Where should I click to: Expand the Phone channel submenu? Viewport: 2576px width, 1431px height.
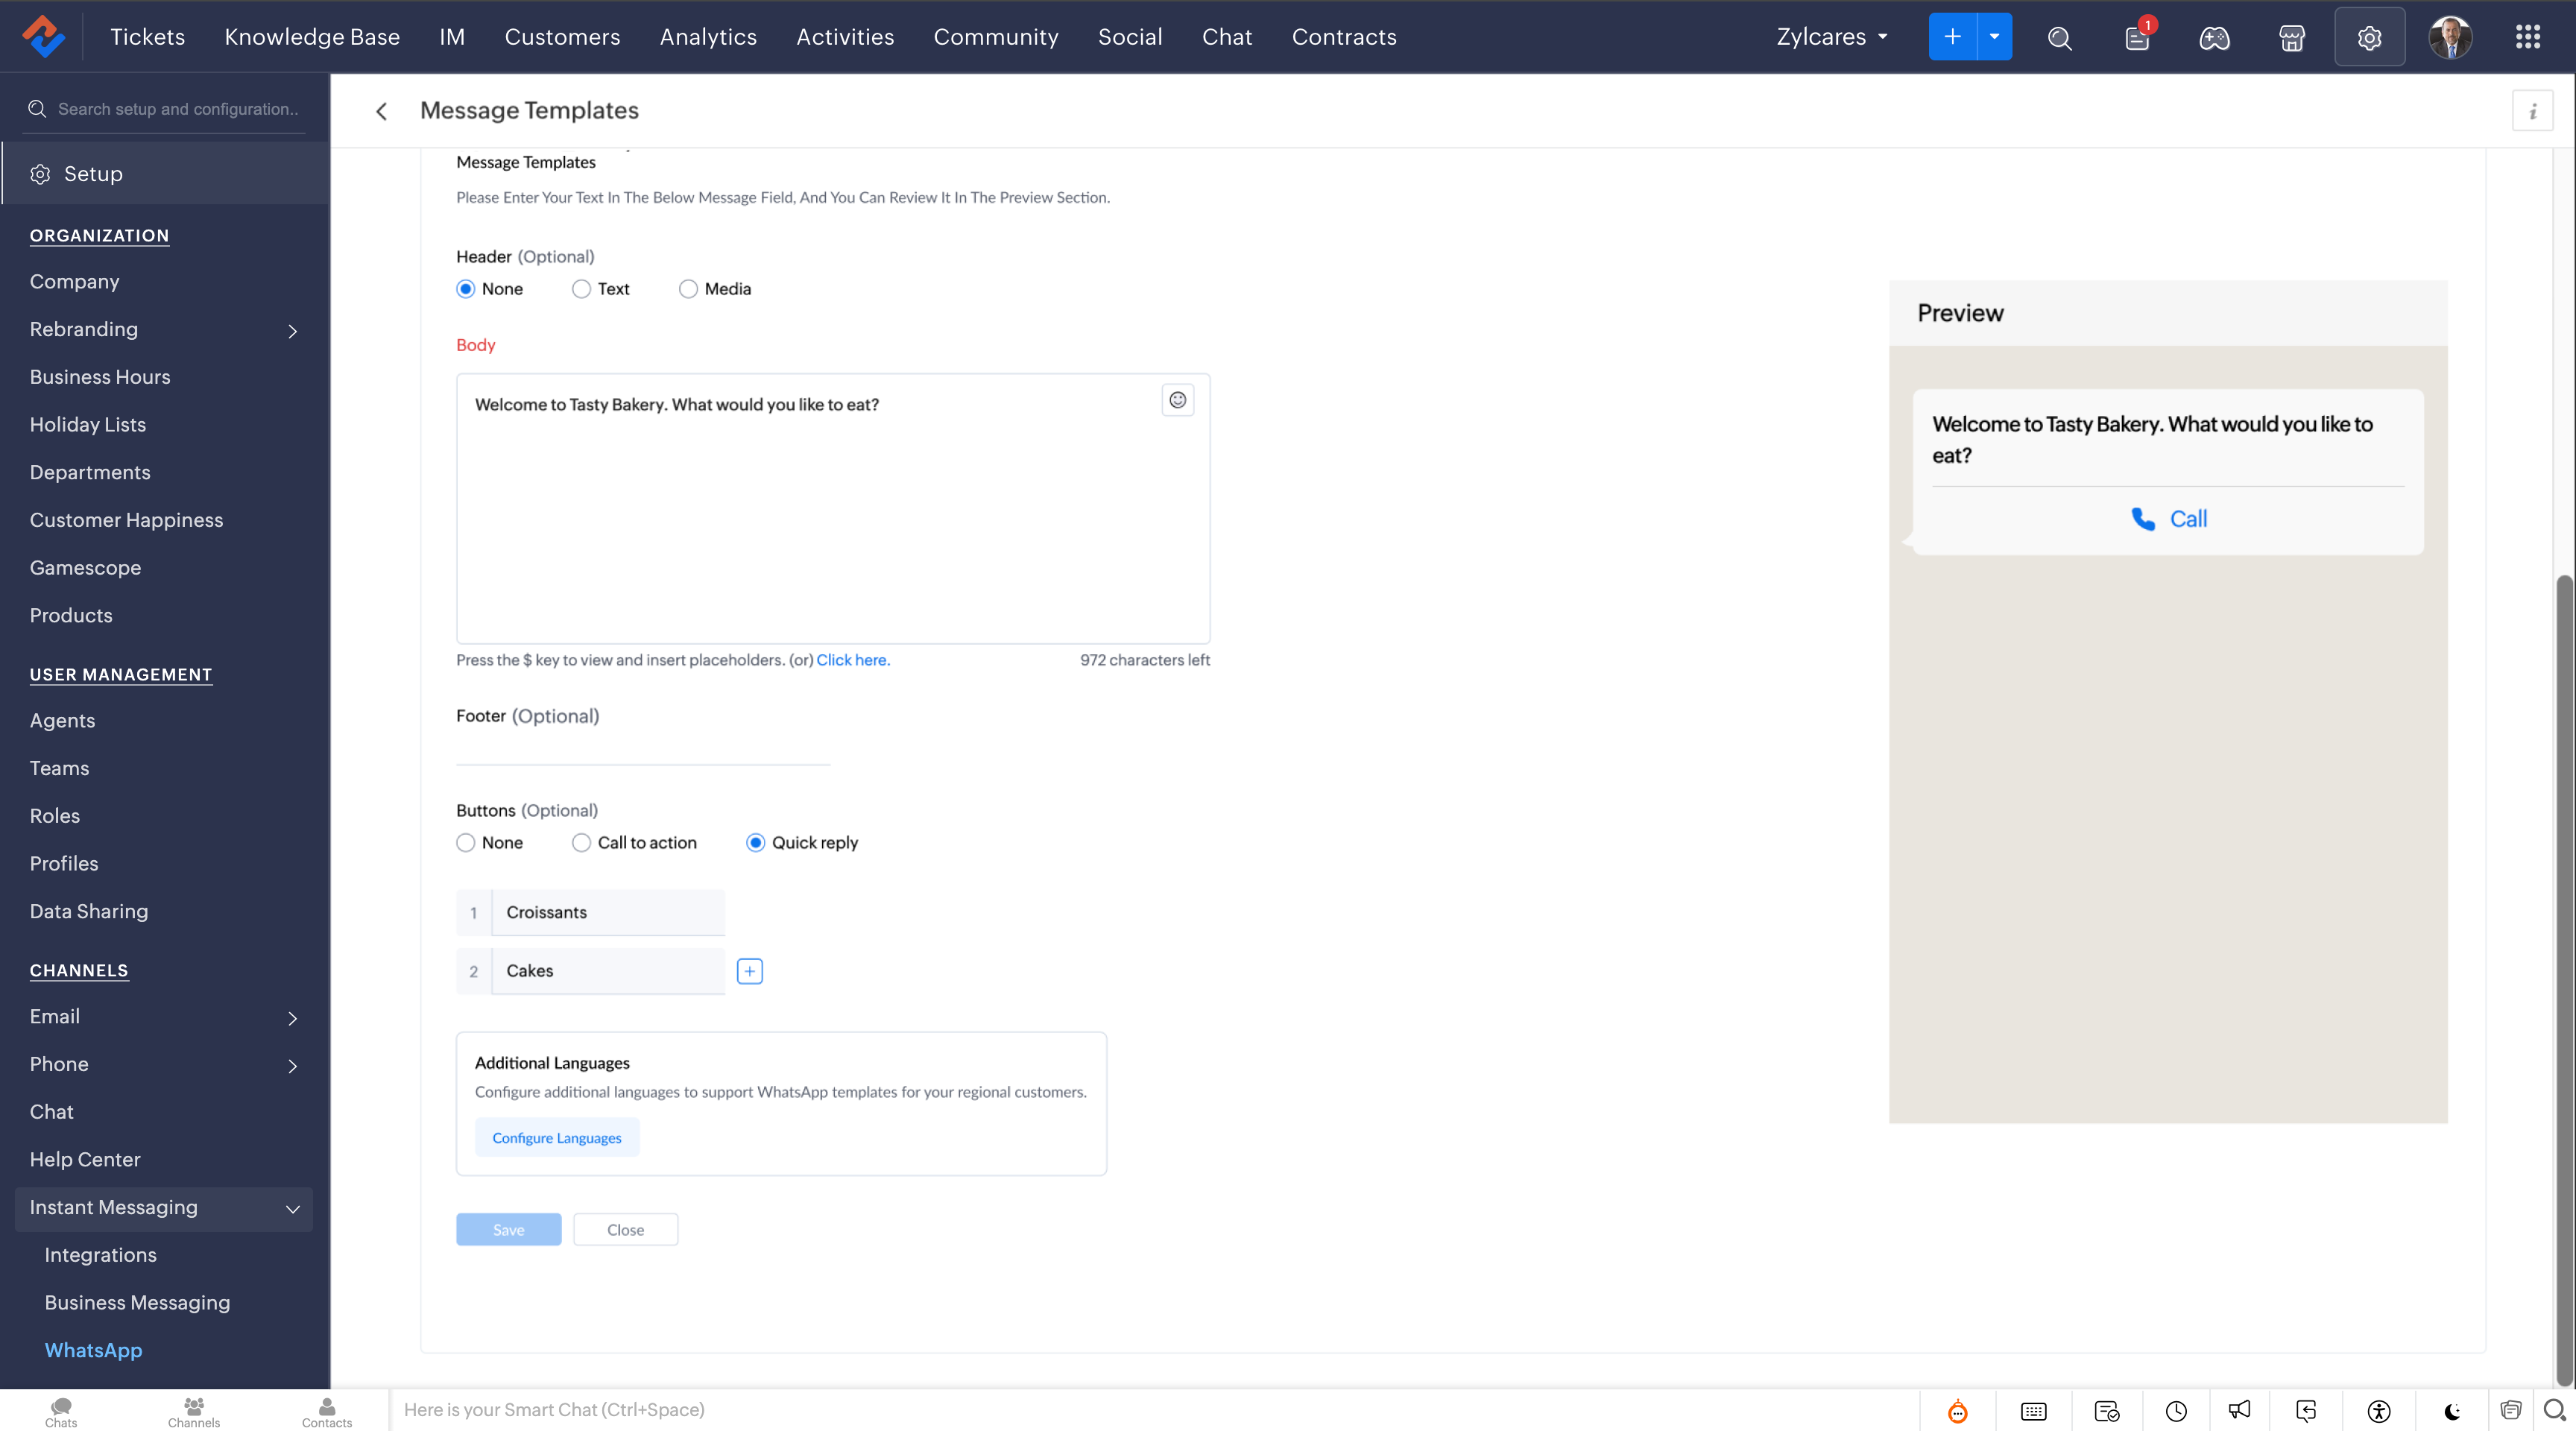point(292,1066)
